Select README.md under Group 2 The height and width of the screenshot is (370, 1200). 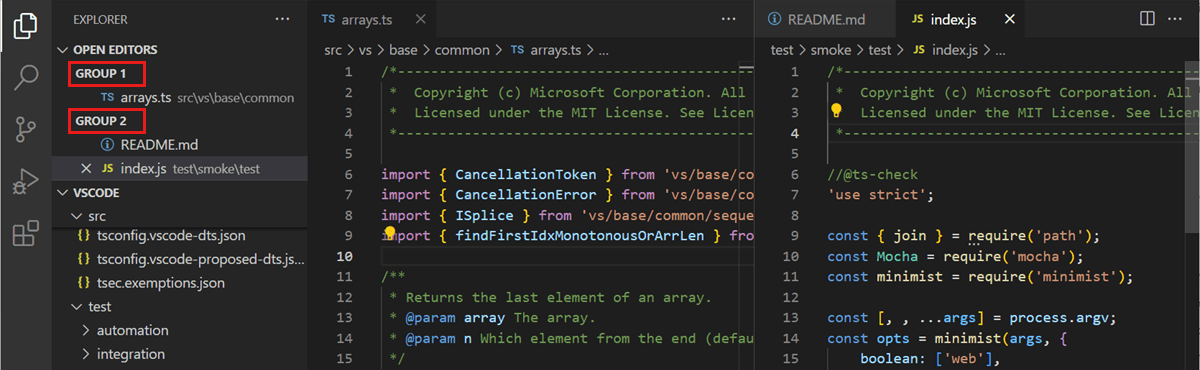point(180,145)
